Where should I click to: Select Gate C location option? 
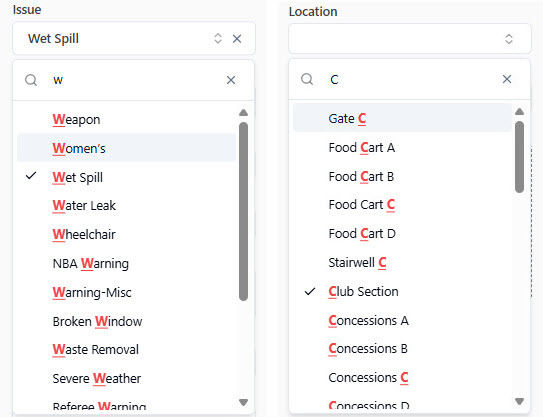(402, 118)
